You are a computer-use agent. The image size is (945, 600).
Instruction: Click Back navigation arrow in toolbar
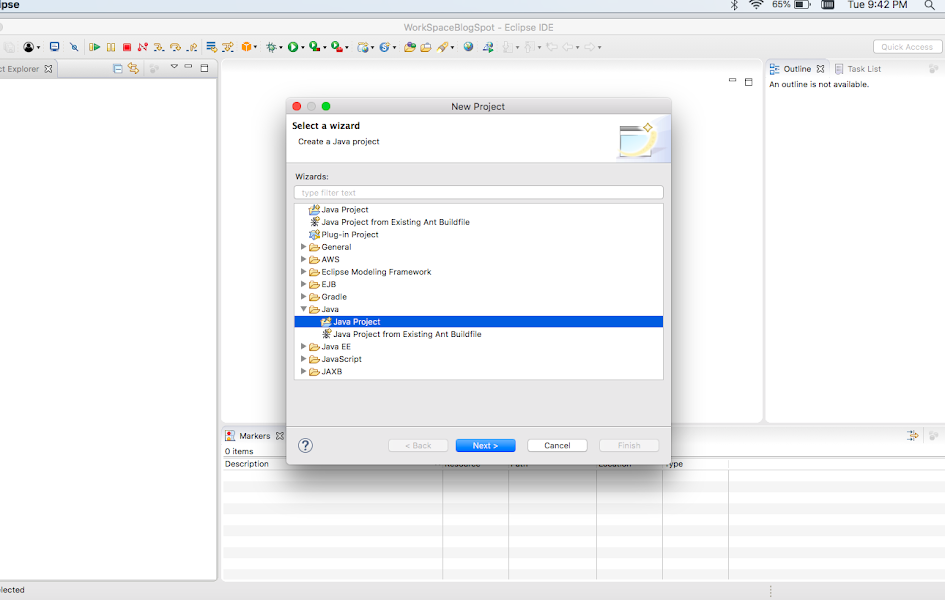tap(568, 47)
